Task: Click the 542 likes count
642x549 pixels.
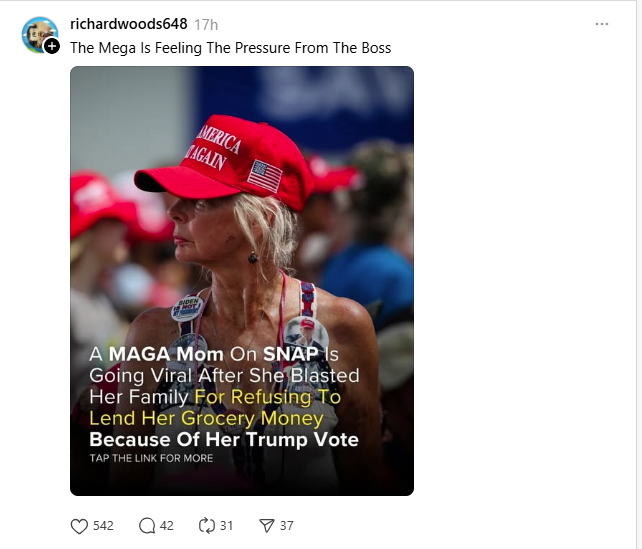Action: point(103,526)
